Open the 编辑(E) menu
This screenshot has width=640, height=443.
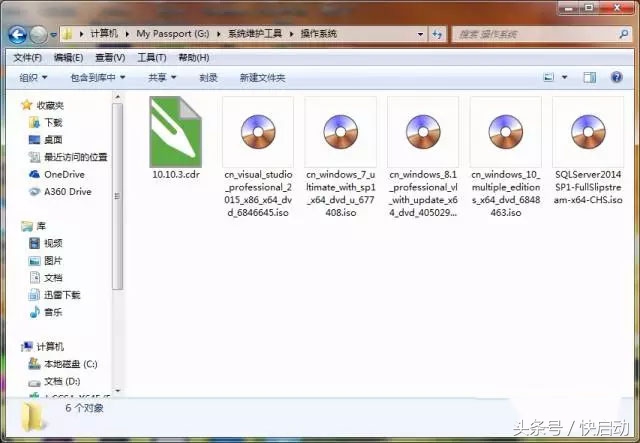click(x=68, y=58)
